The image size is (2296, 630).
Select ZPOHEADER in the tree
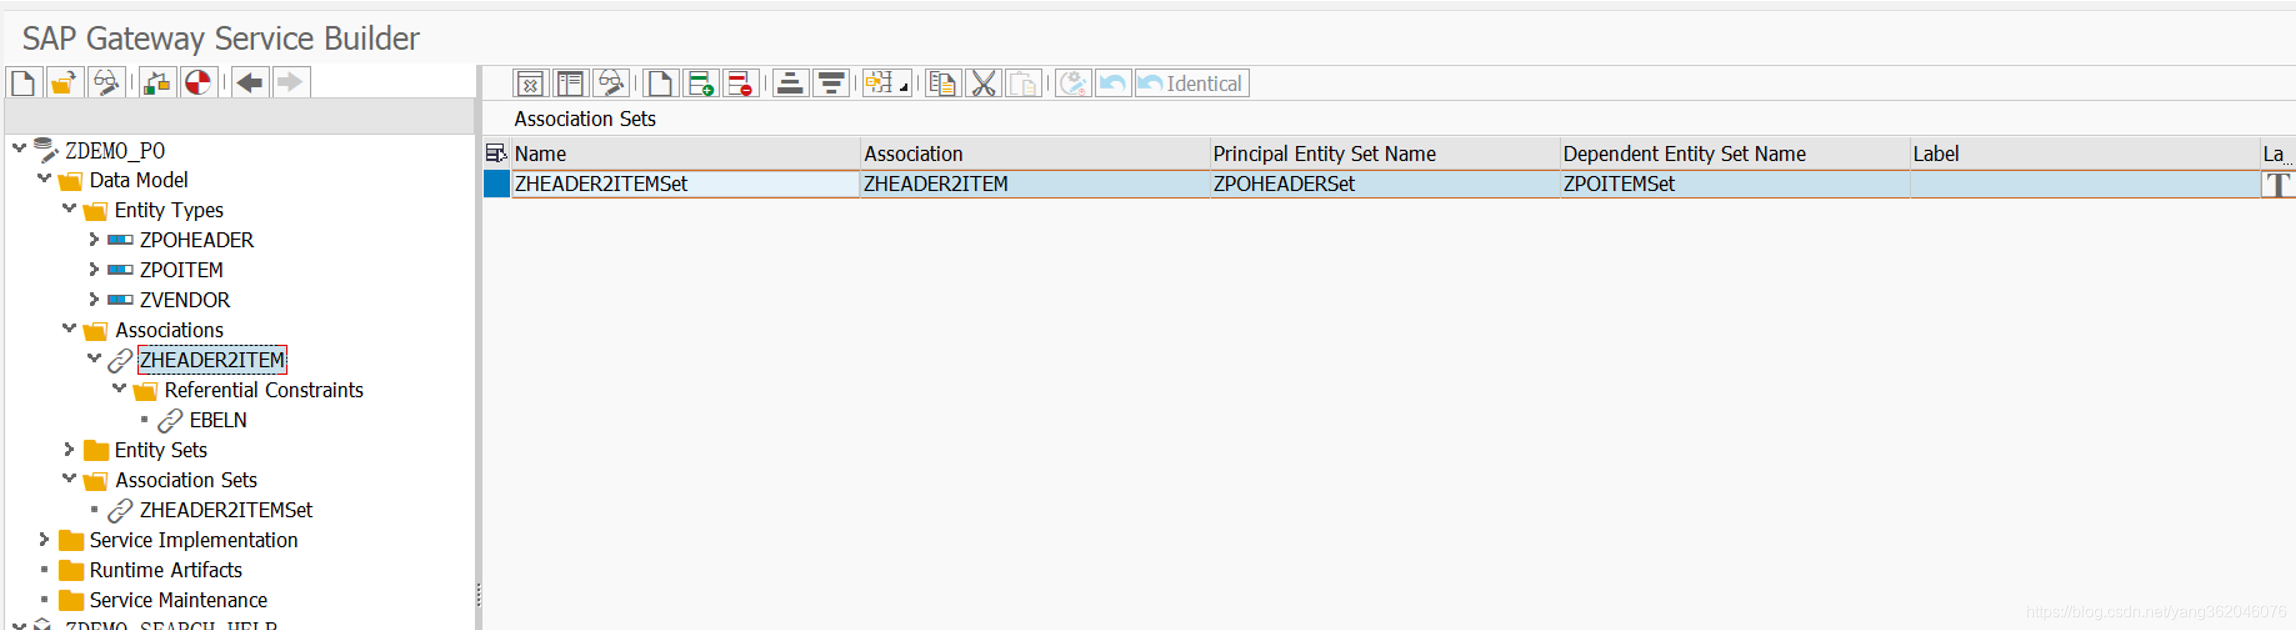(196, 240)
